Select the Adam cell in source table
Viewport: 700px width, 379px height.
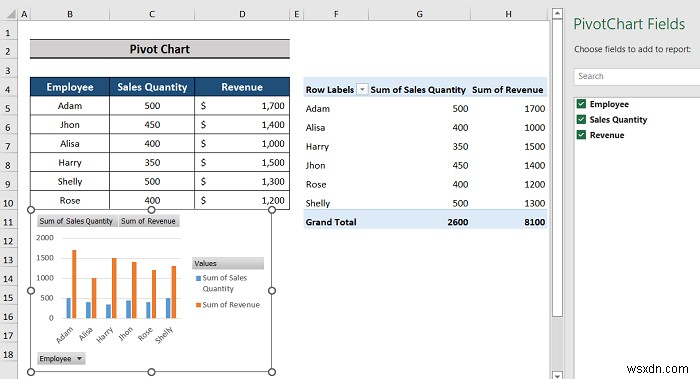[70, 106]
